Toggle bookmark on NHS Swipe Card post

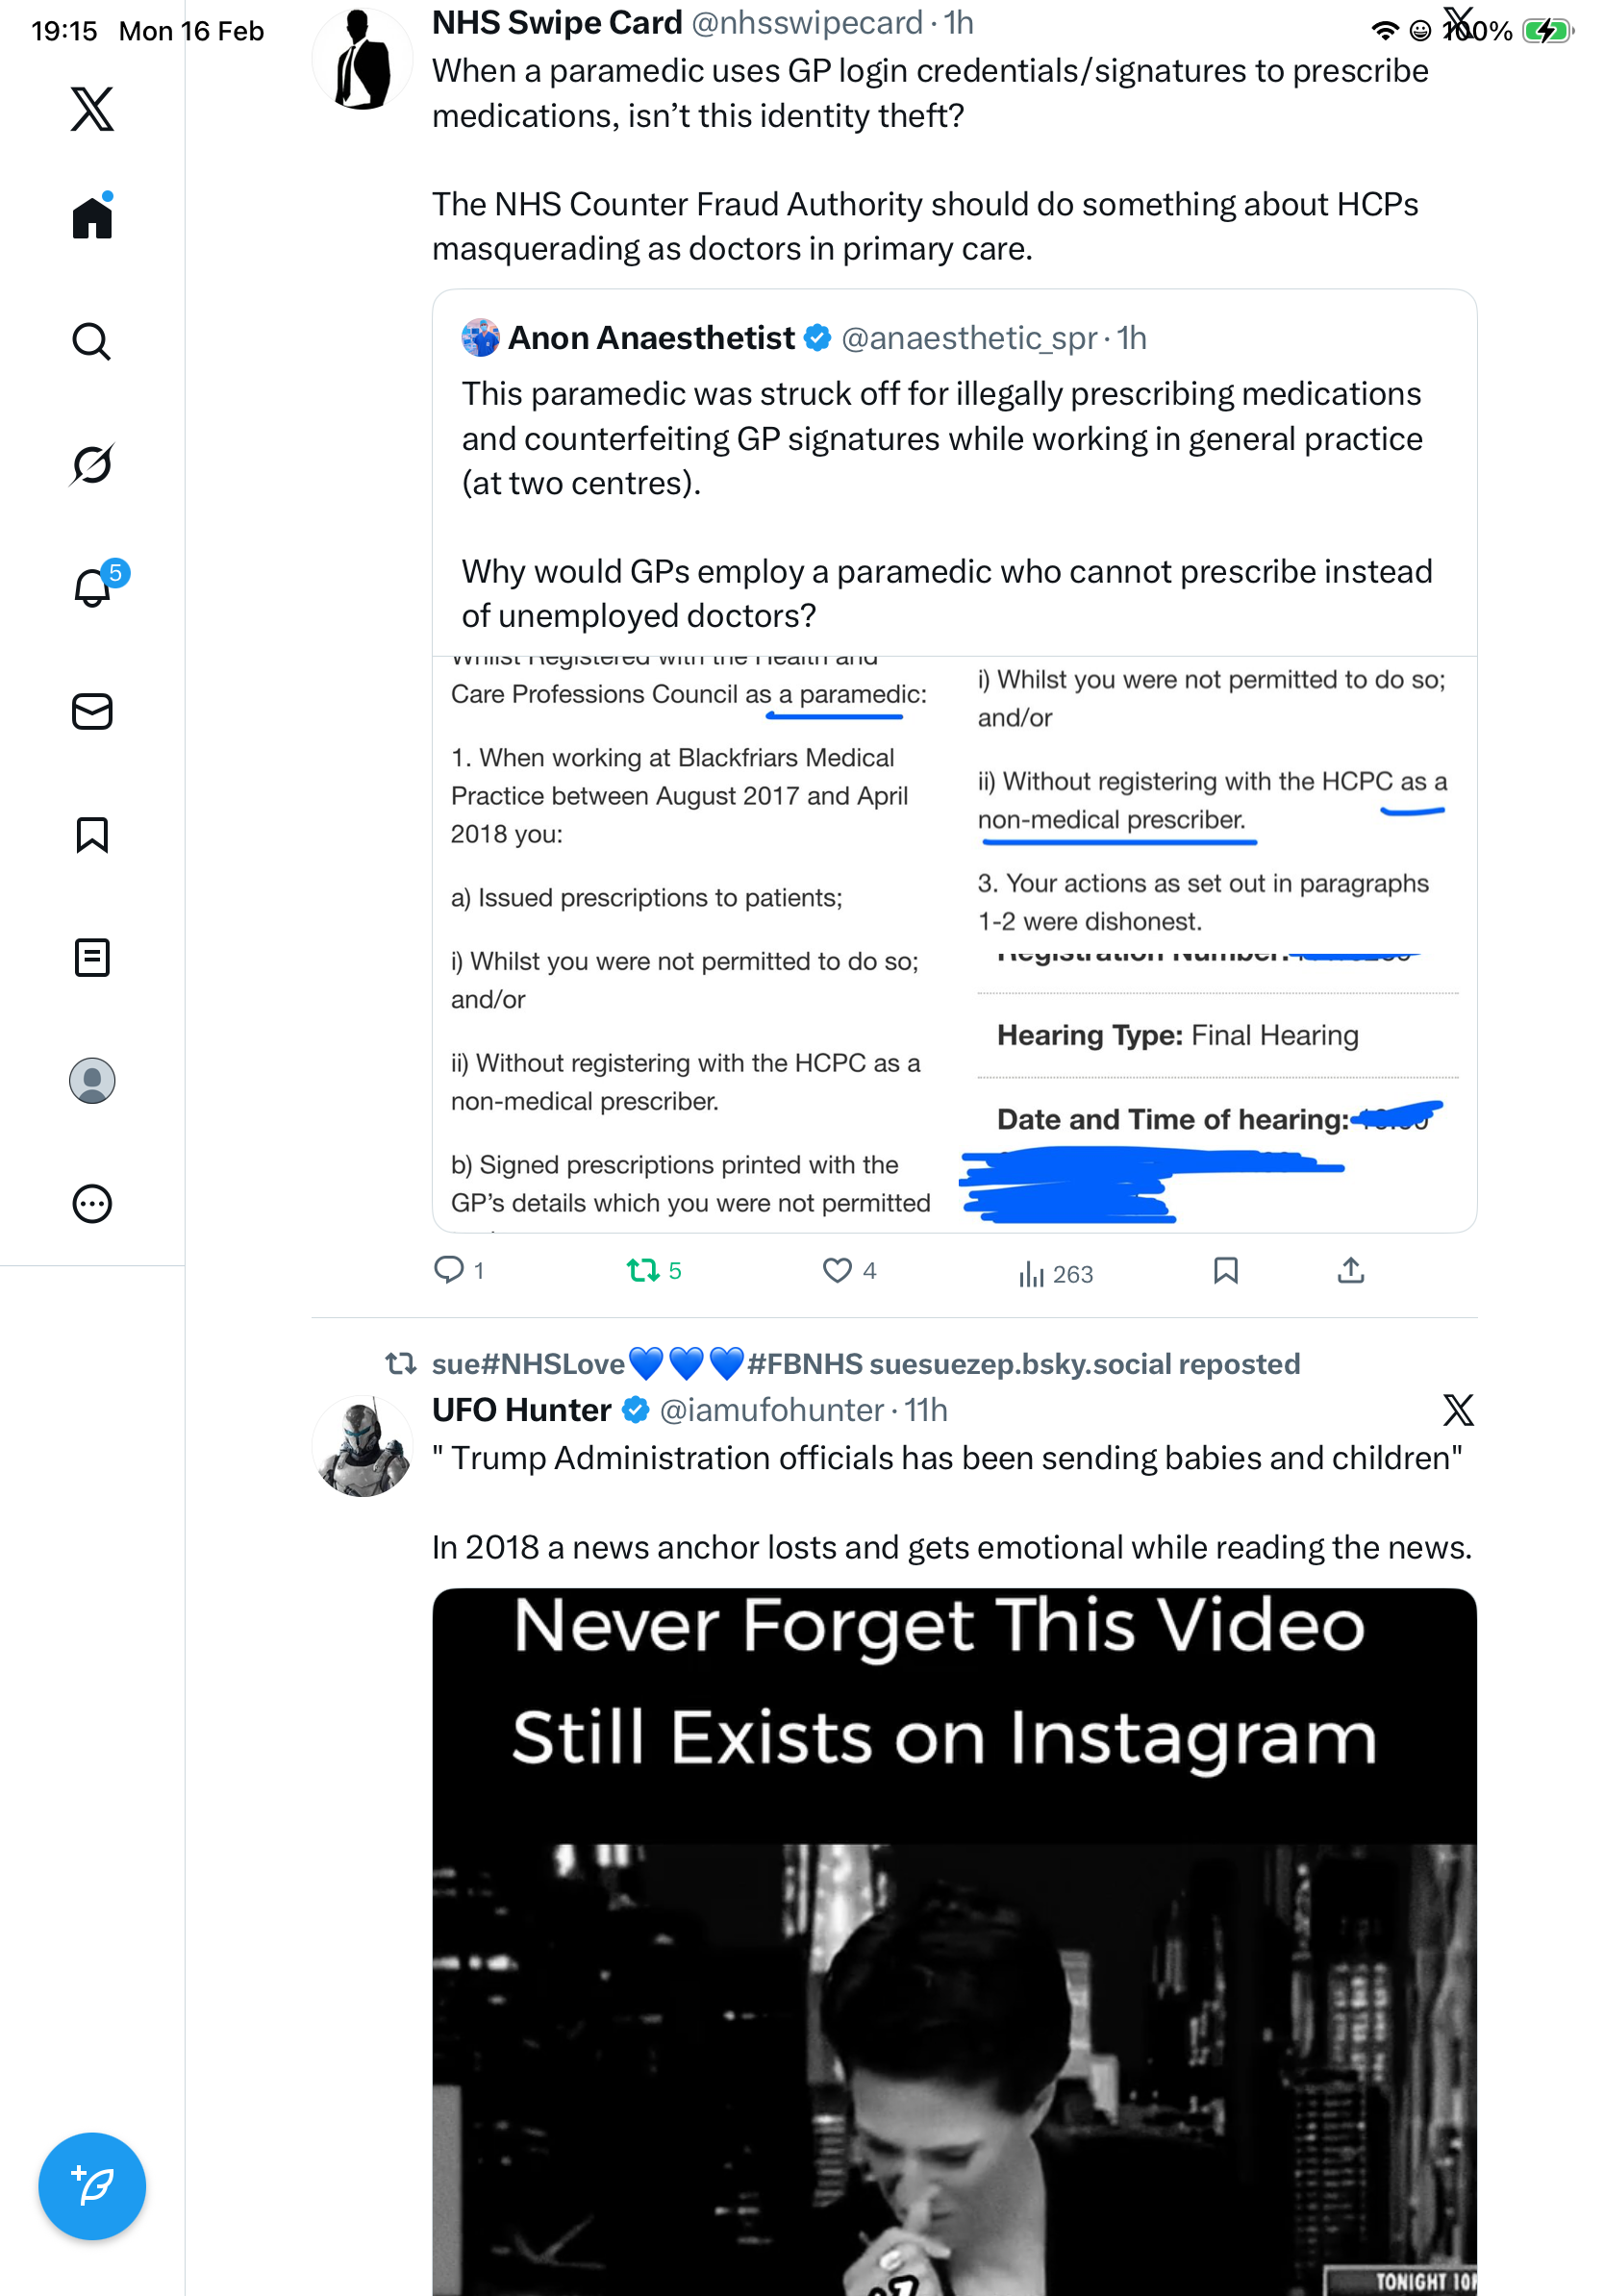tap(1225, 1270)
